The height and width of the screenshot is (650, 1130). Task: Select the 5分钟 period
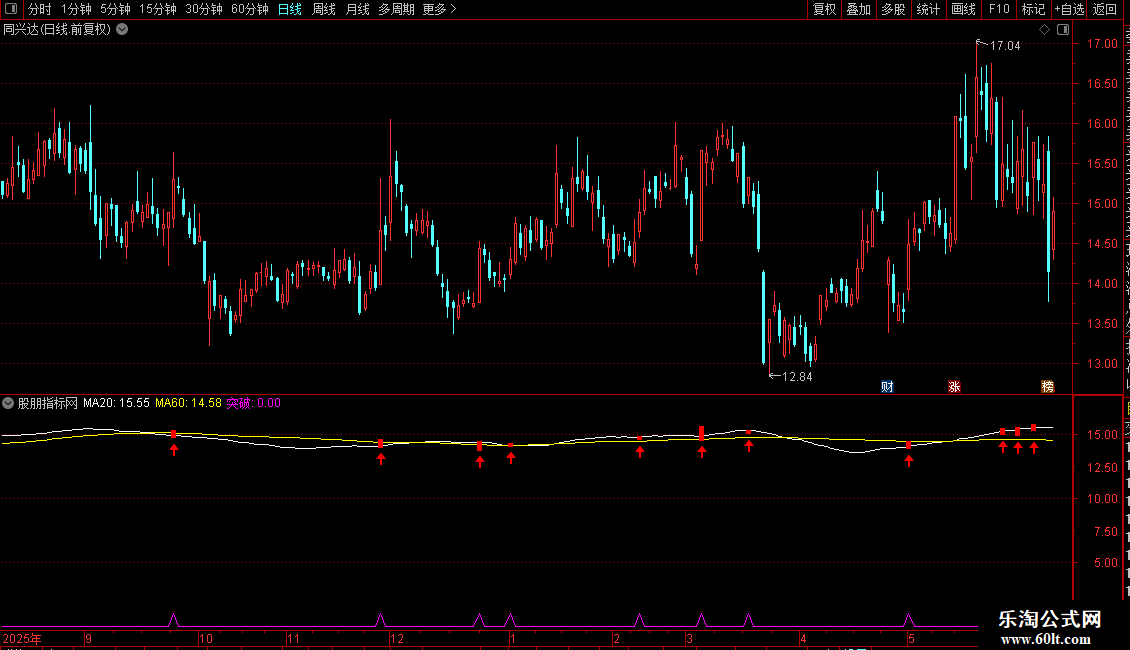(115, 9)
